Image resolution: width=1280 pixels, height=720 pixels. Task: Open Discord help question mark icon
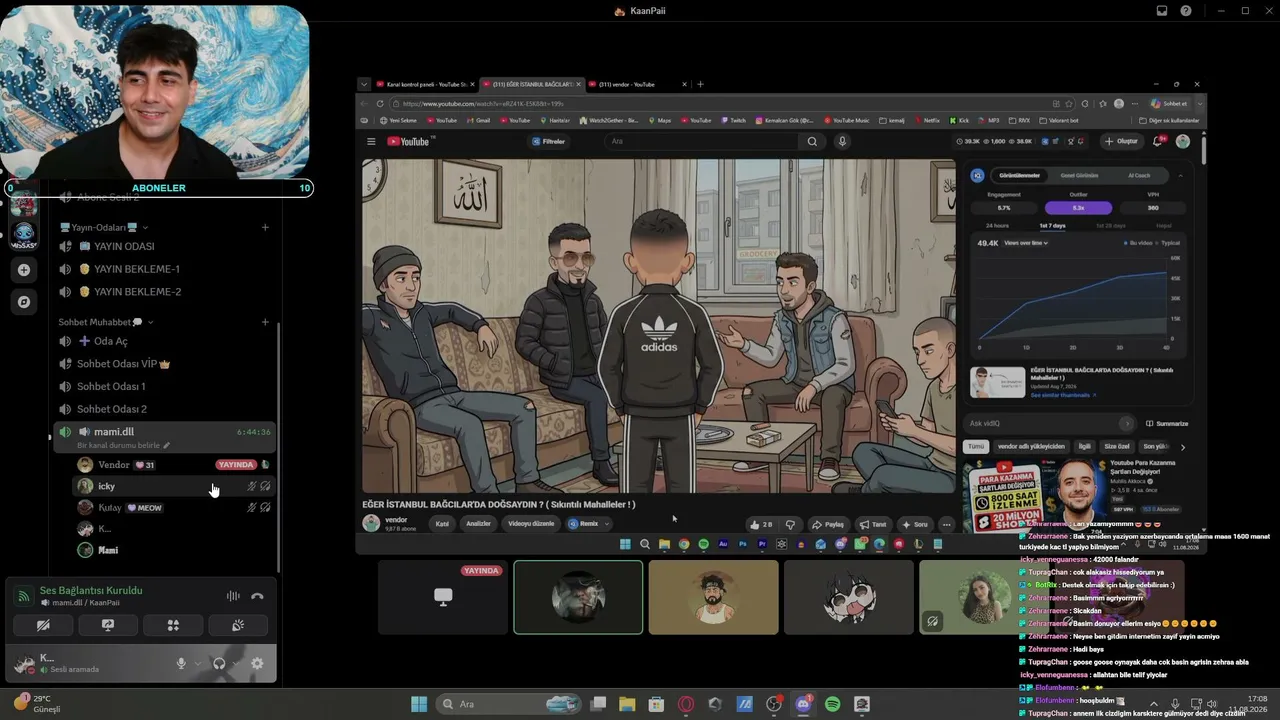point(1186,11)
